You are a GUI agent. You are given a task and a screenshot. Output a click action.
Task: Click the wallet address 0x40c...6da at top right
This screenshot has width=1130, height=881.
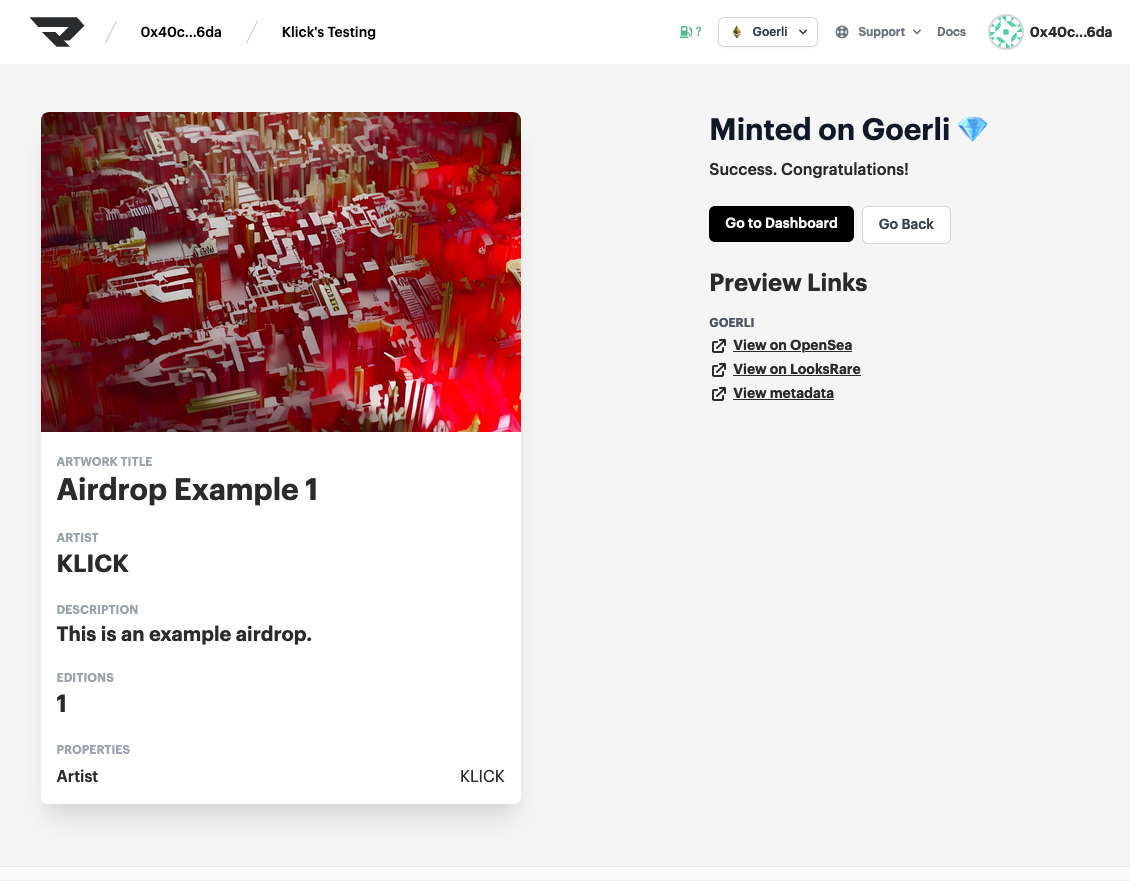pyautogui.click(x=1070, y=32)
